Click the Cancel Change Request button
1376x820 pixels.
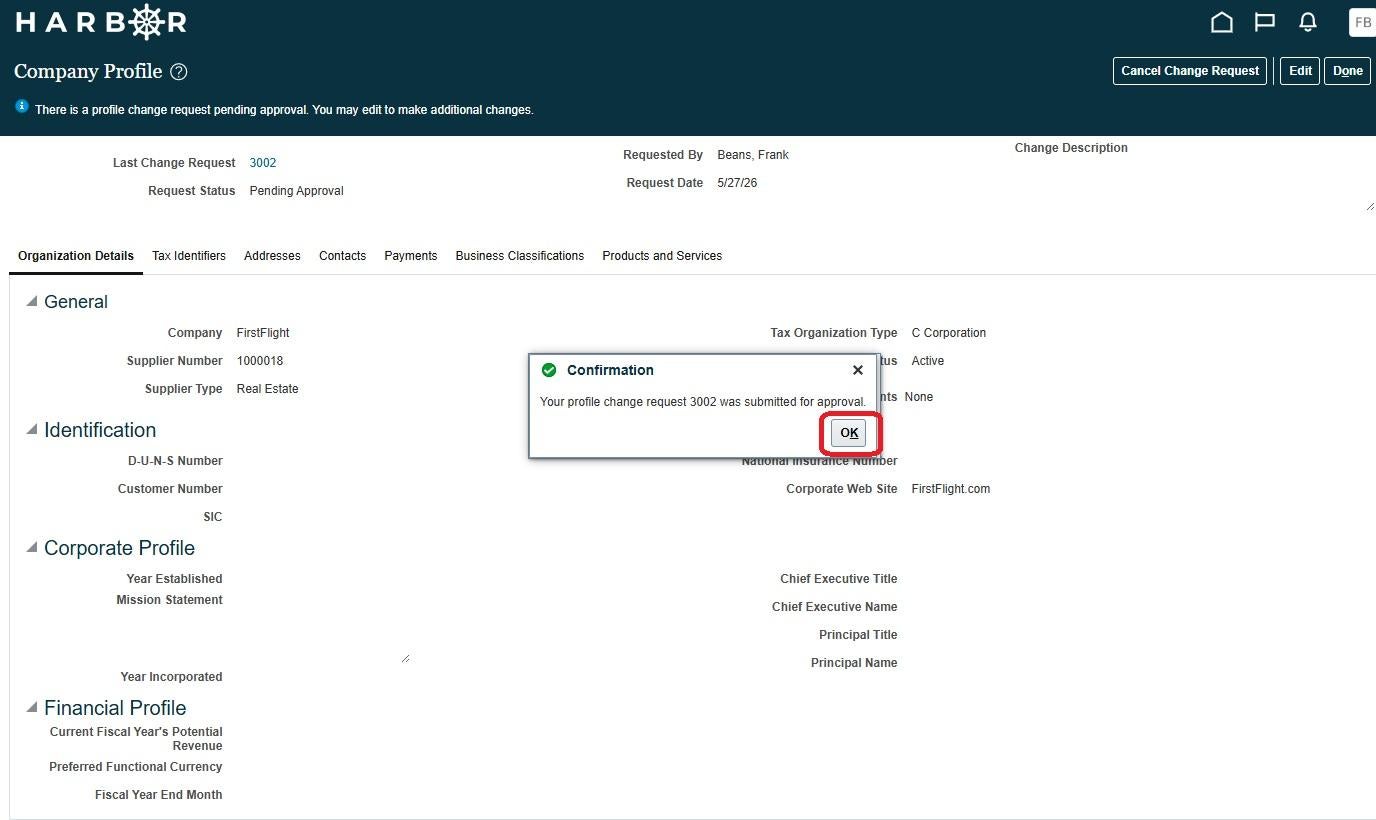pyautogui.click(x=1190, y=71)
